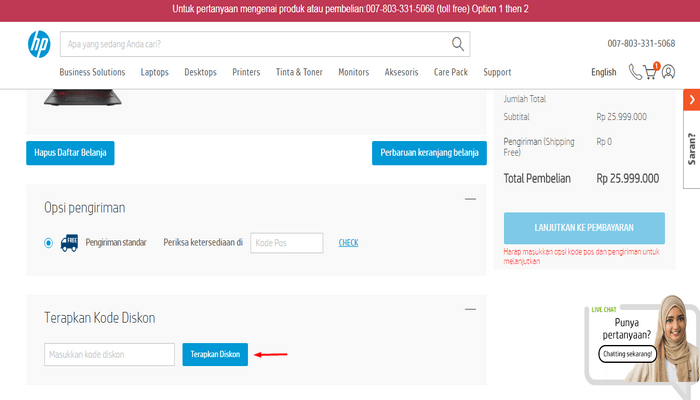Open the Laptops menu
The image size is (700, 400).
(x=154, y=72)
